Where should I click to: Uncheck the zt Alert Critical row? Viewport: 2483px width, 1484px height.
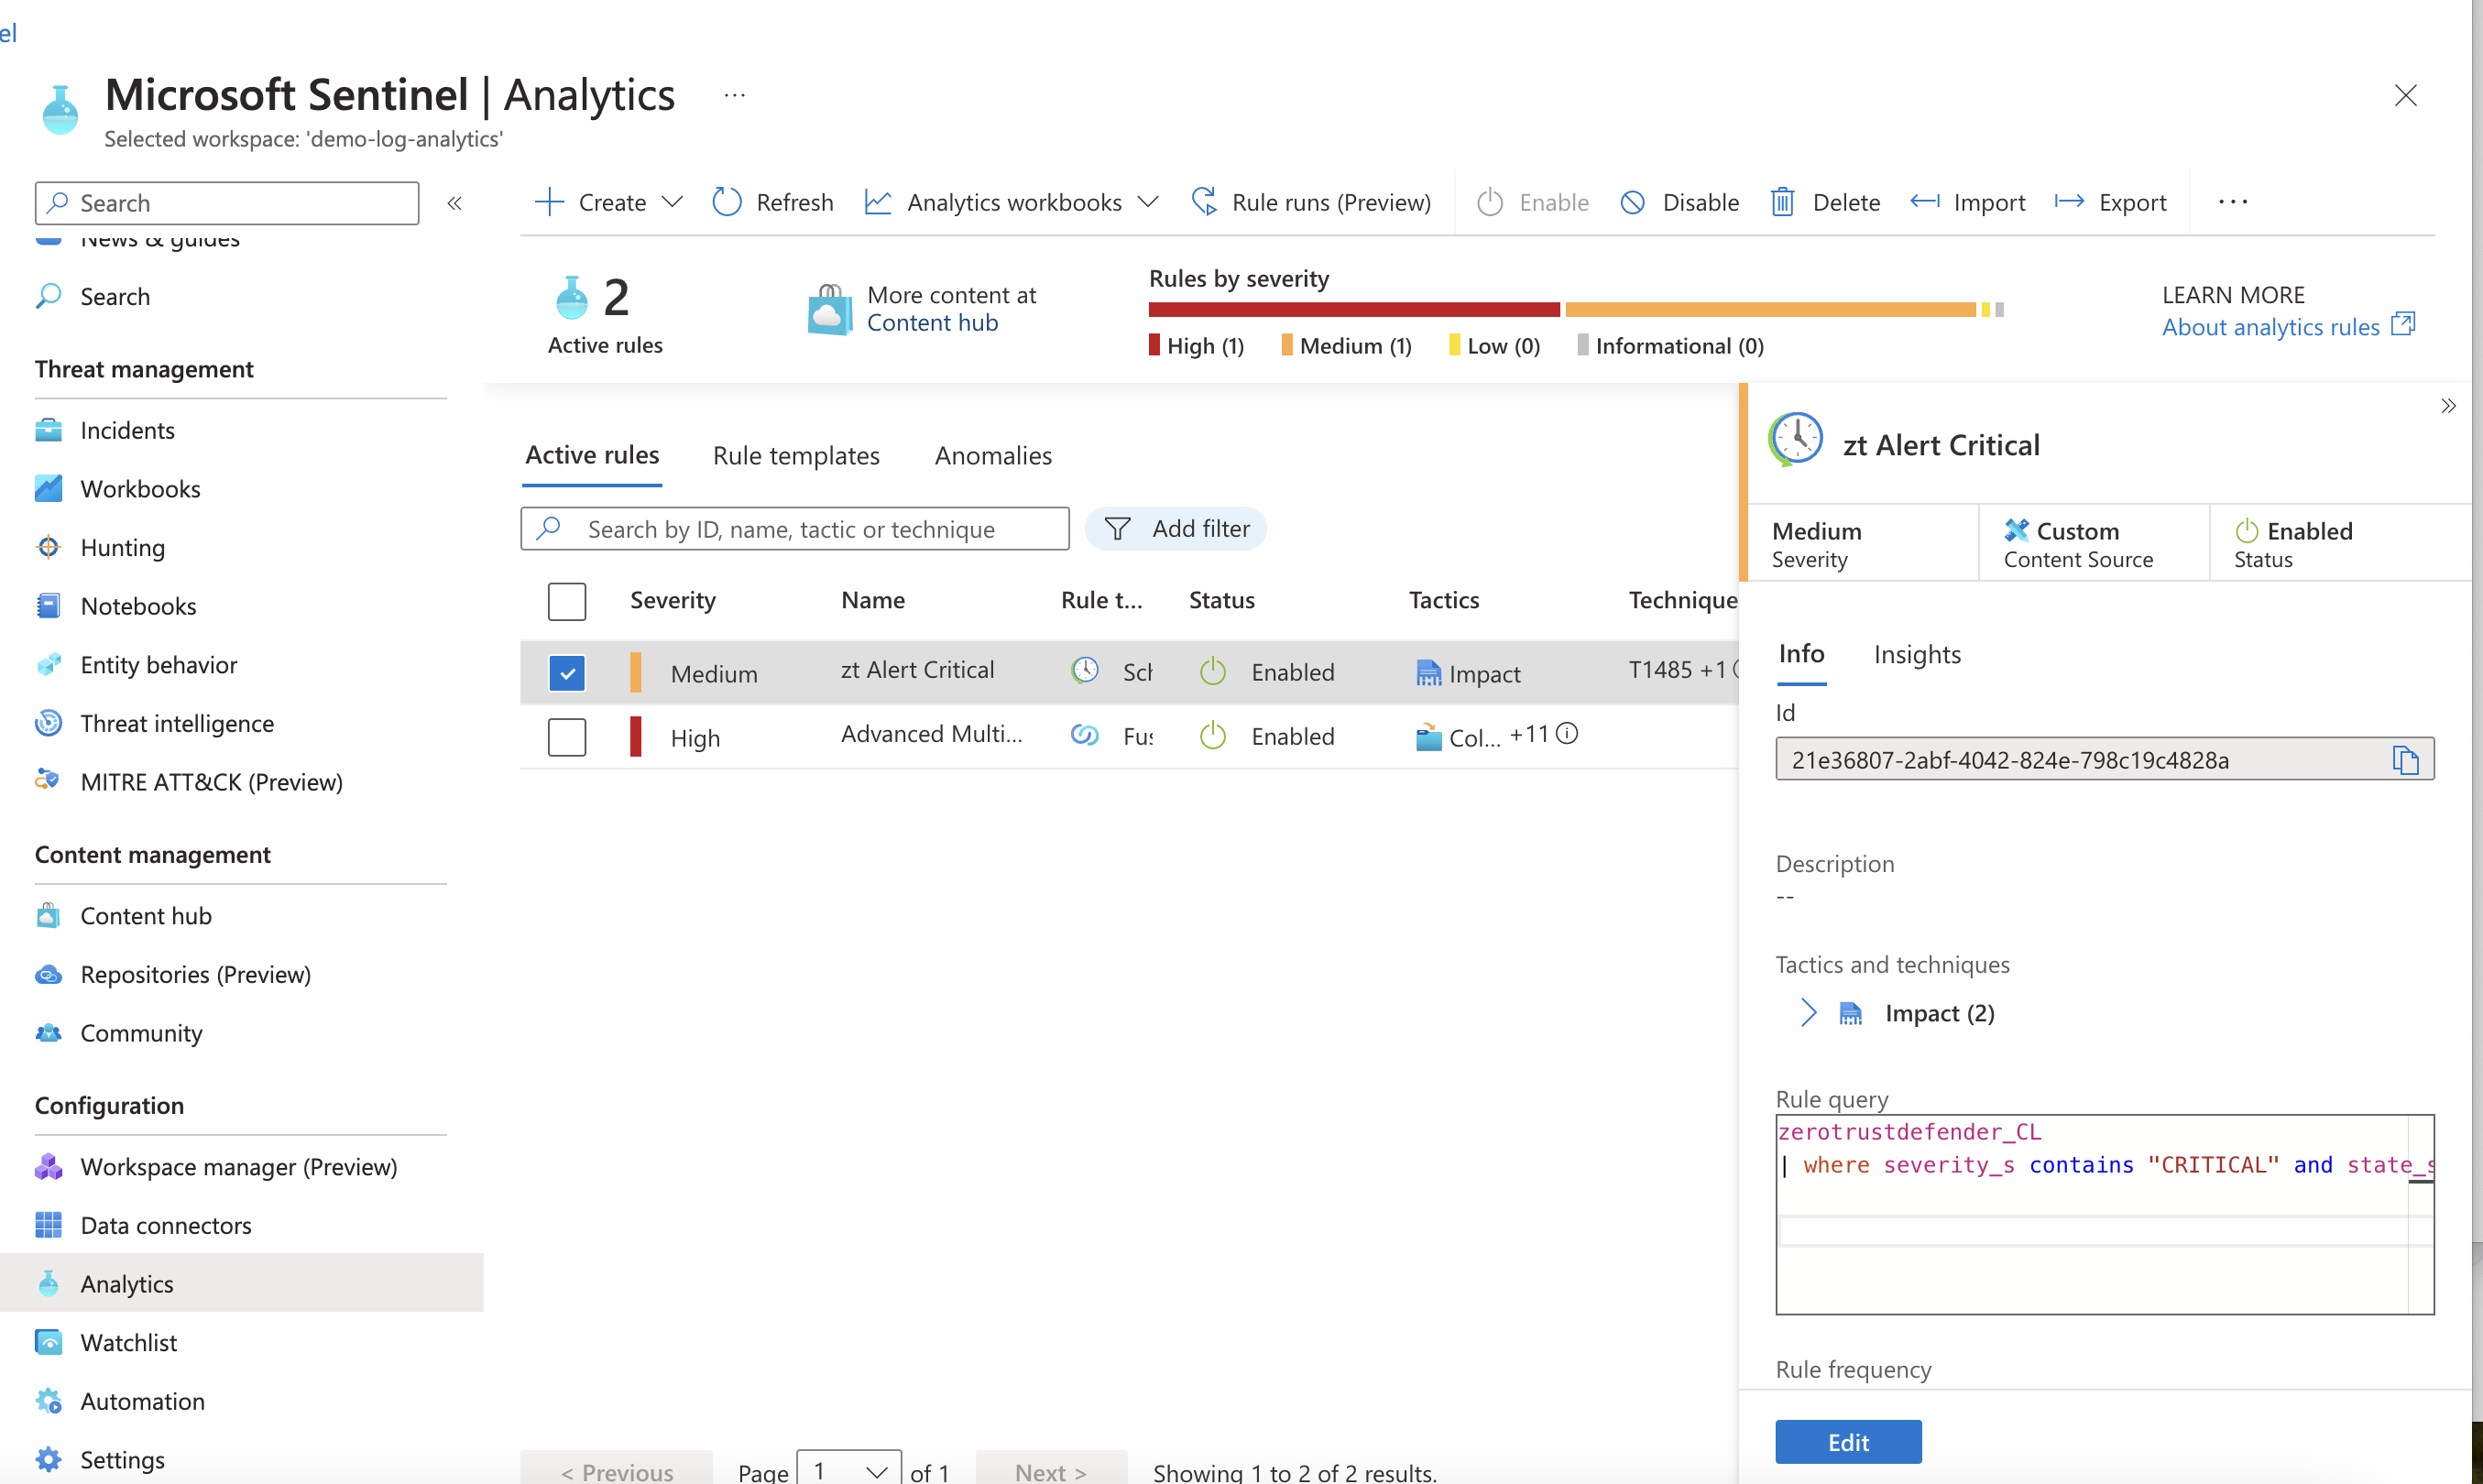[x=567, y=672]
